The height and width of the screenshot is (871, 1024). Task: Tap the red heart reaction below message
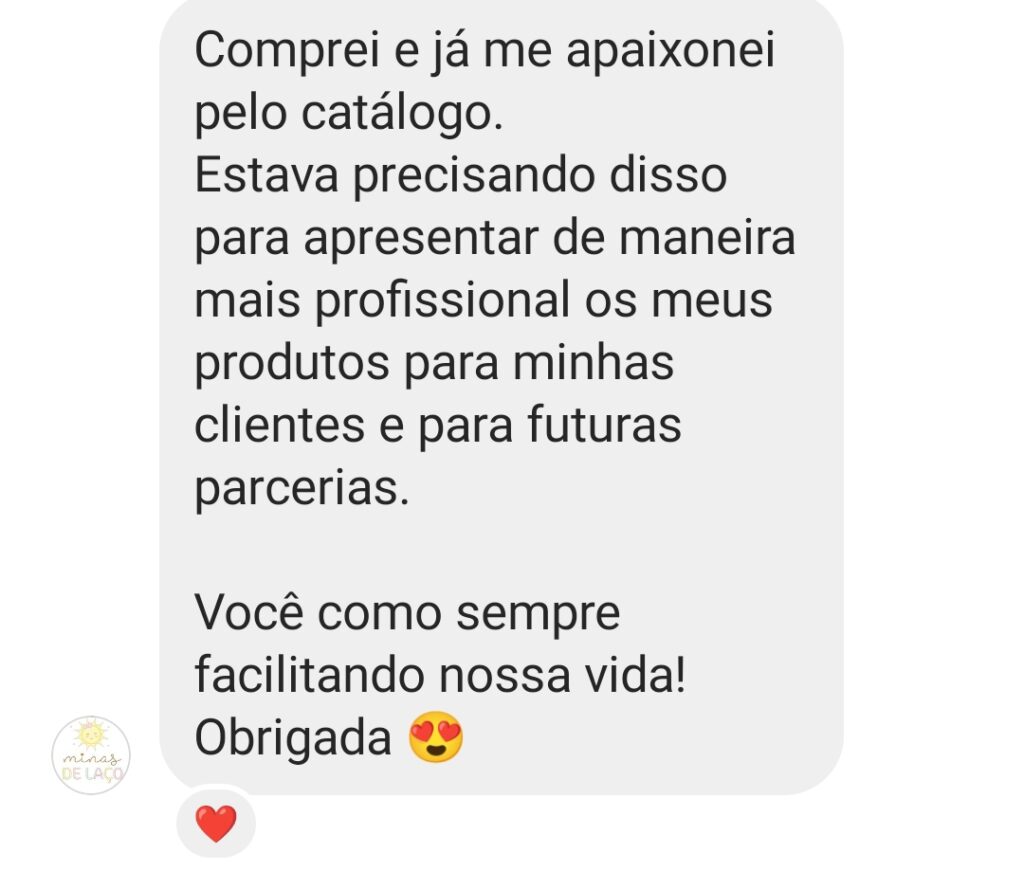point(216,823)
